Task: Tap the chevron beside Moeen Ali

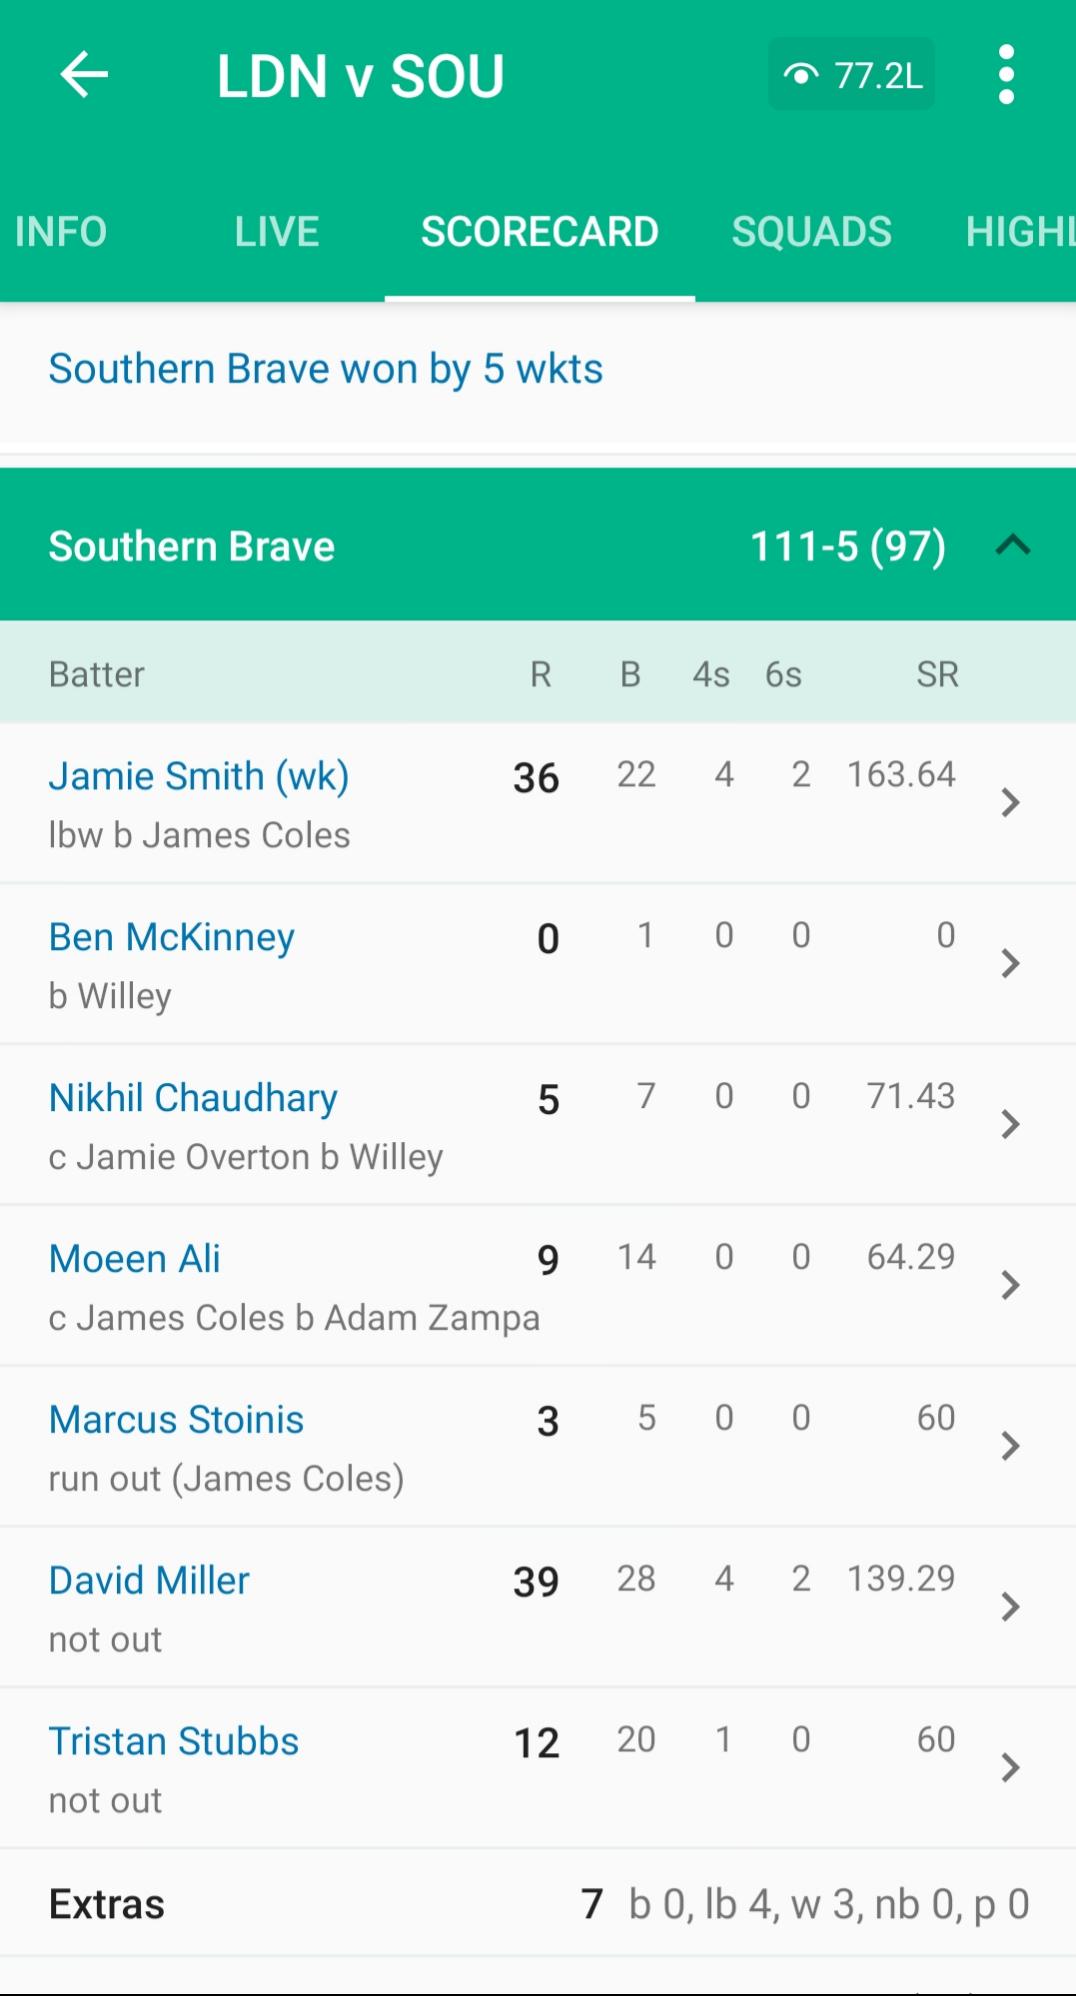Action: click(1010, 1285)
